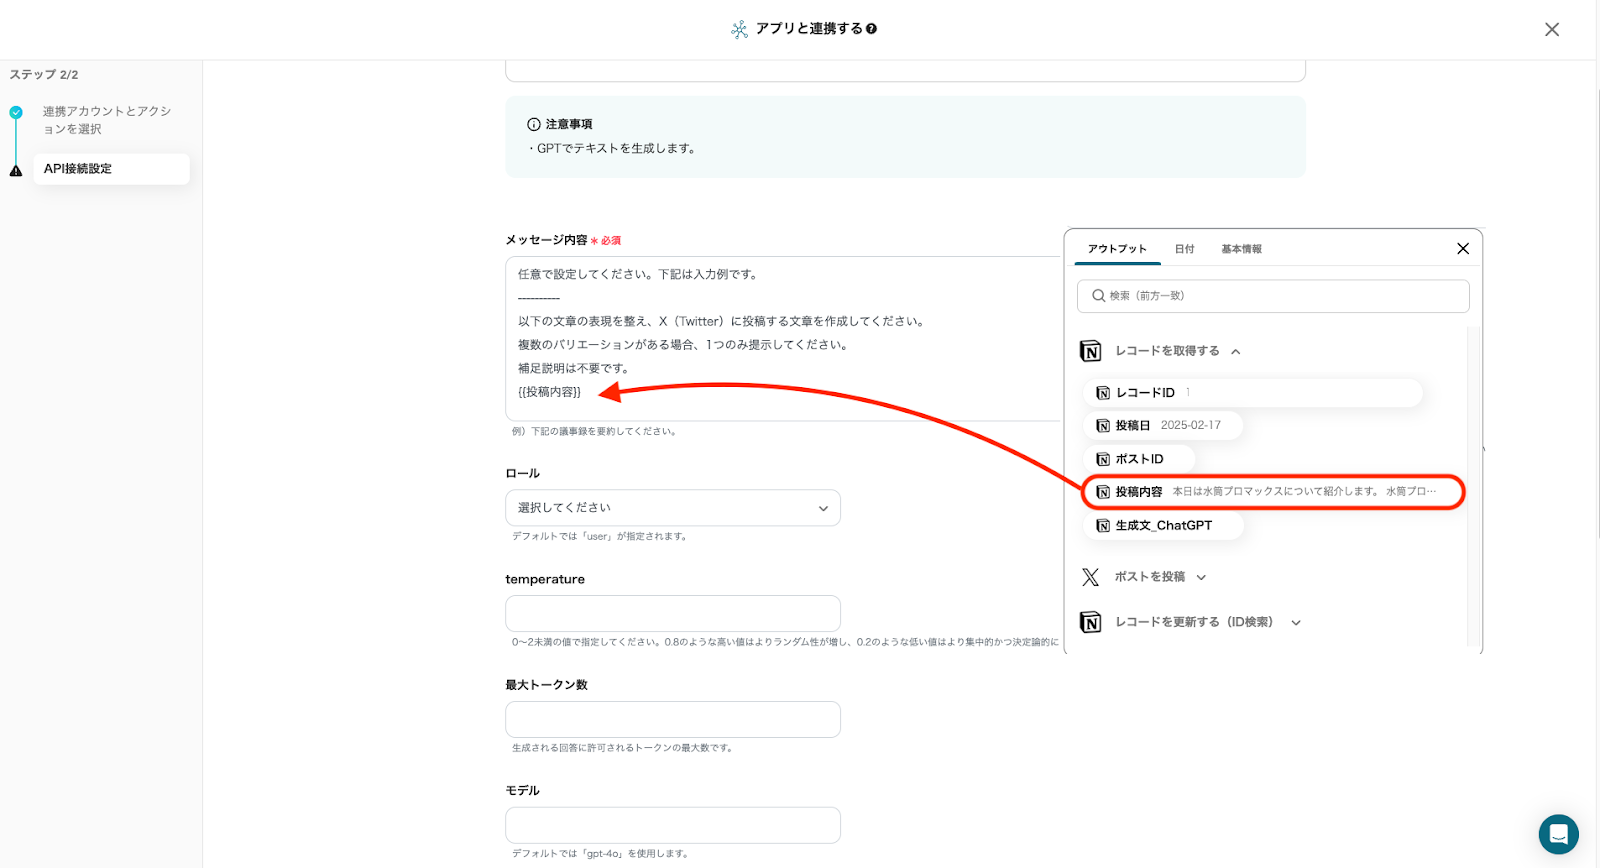Image resolution: width=1600 pixels, height=868 pixels.
Task: Switch to the 基本情報 tab
Action: [x=1240, y=249]
